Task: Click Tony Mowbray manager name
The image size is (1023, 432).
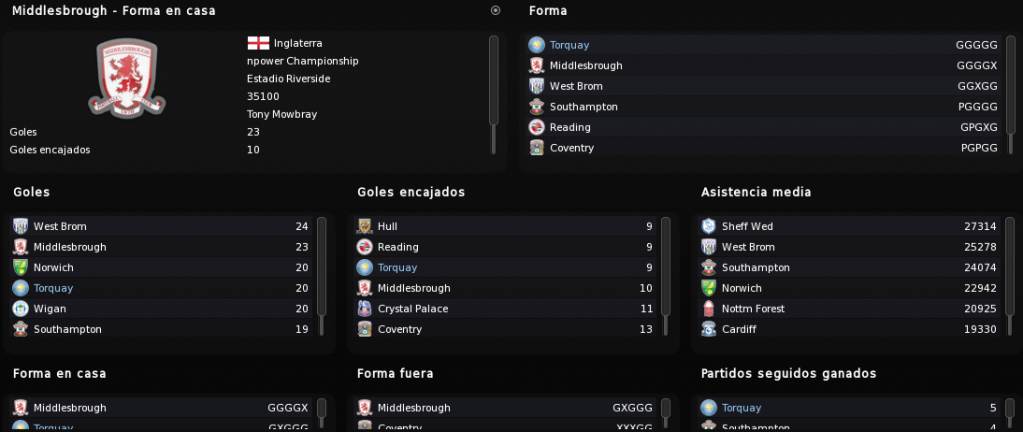Action: (x=282, y=114)
